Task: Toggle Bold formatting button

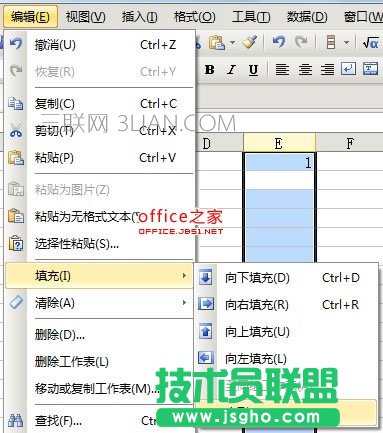Action: pyautogui.click(x=210, y=70)
